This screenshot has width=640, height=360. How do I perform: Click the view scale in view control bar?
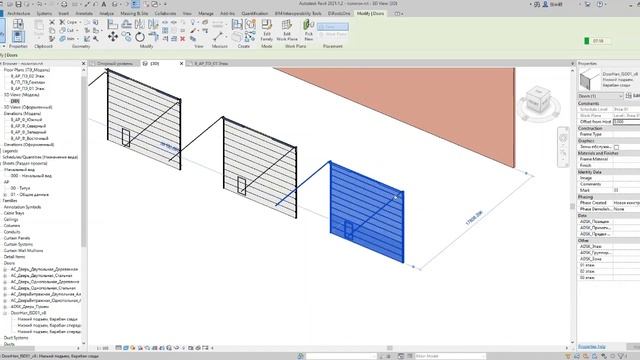tap(102, 348)
